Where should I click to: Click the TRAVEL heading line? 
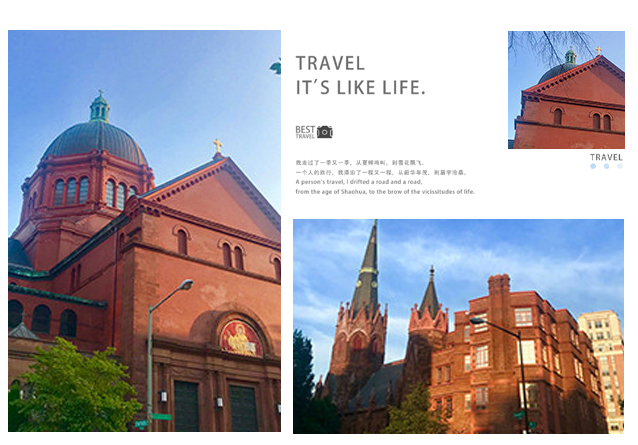pyautogui.click(x=330, y=63)
